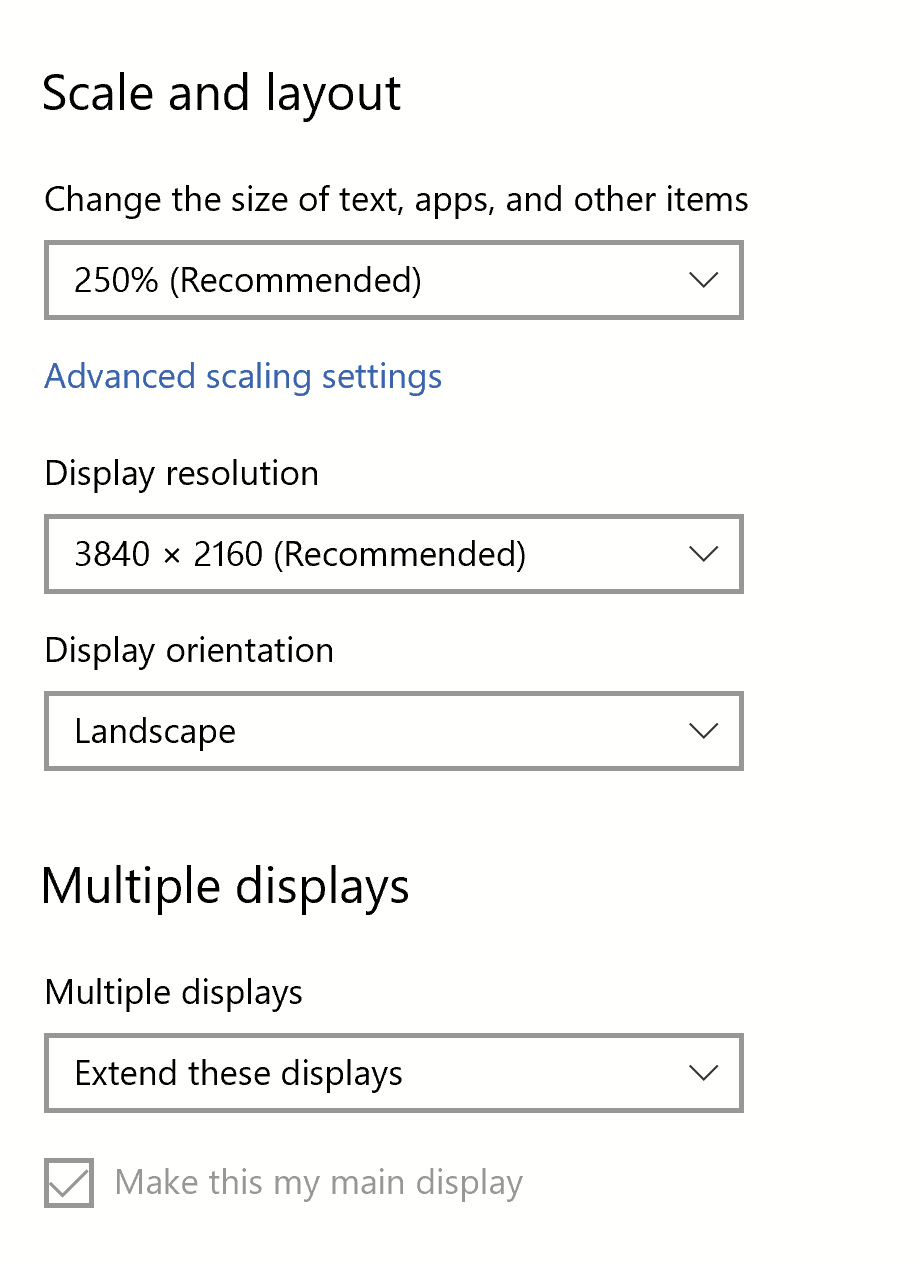Click the large Multiple displays section heading

226,886
